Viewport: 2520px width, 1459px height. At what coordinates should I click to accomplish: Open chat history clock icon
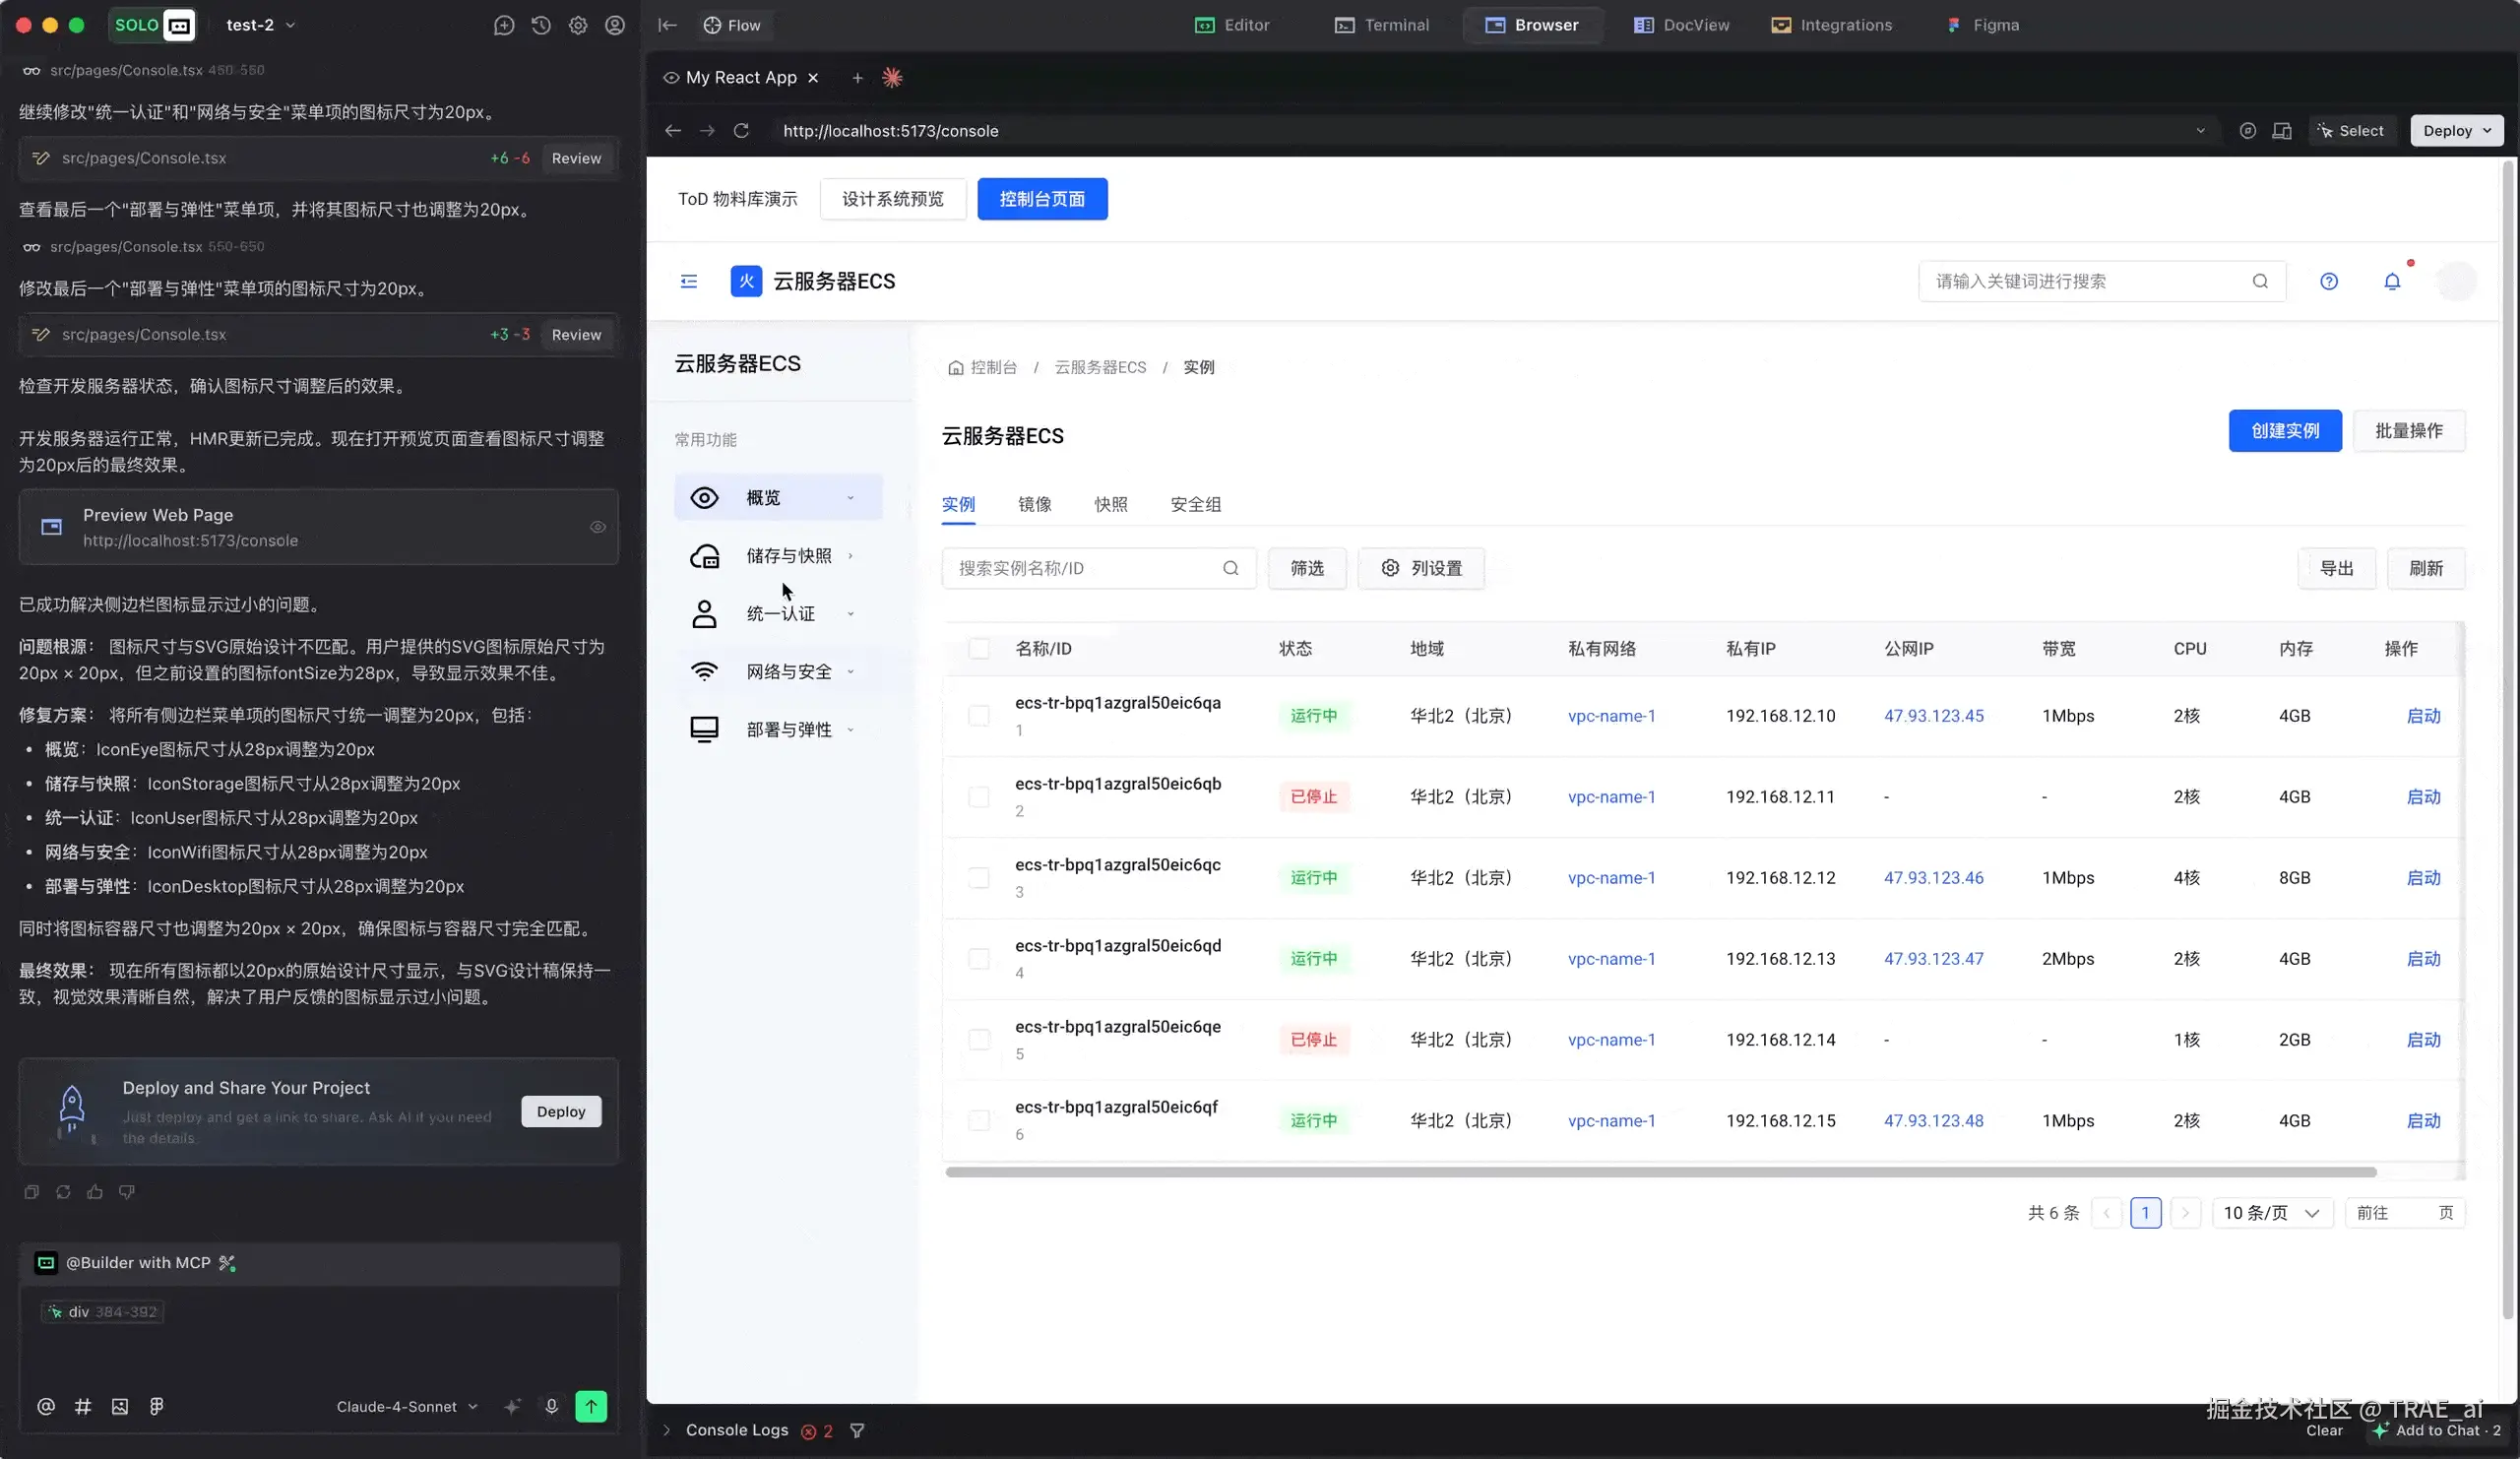[541, 25]
